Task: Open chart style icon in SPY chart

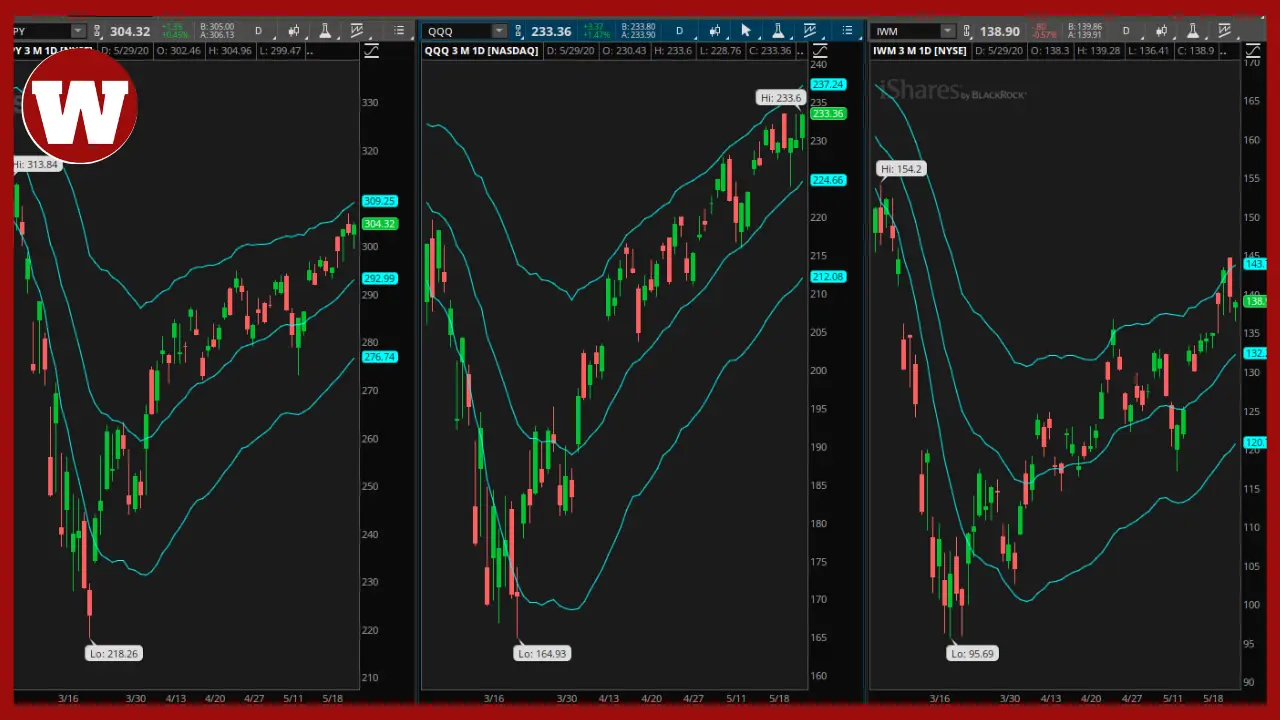Action: (294, 31)
